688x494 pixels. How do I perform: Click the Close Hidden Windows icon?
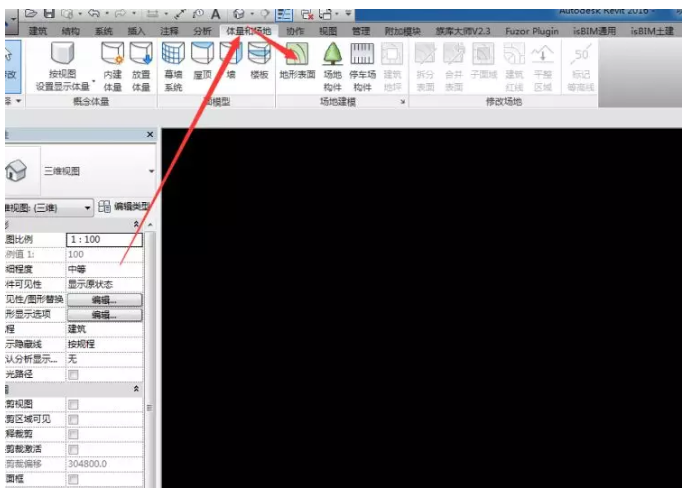[307, 14]
